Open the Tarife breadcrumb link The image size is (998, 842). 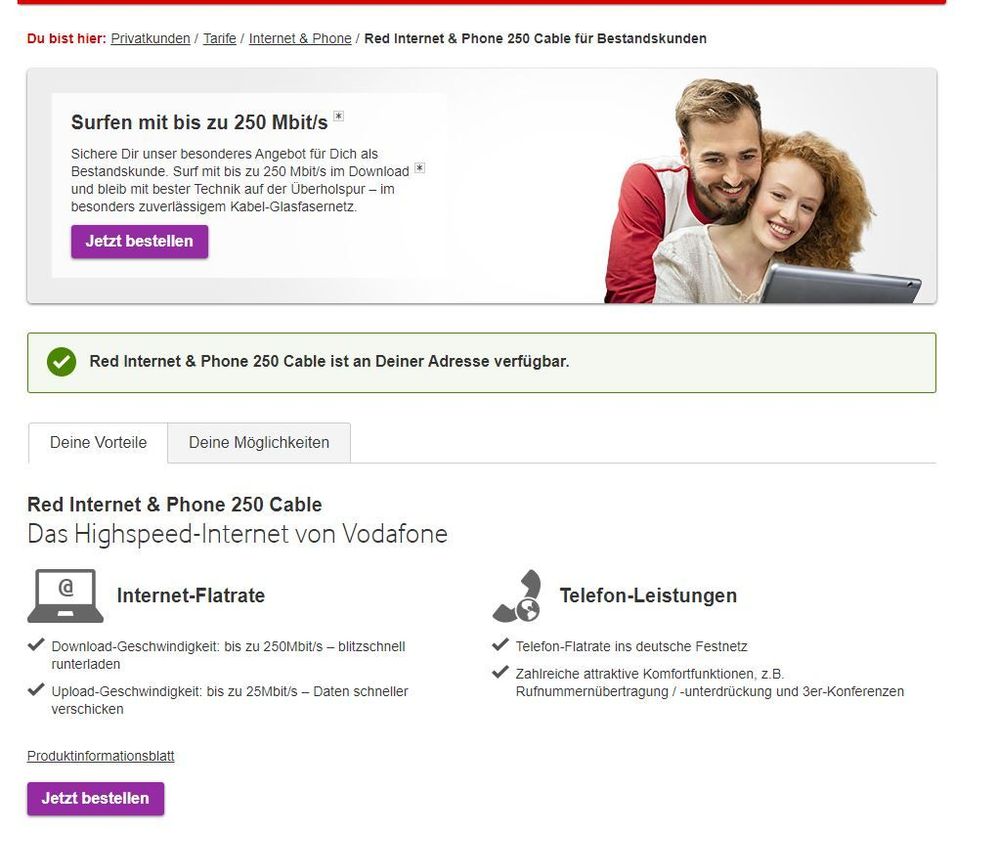click(220, 38)
